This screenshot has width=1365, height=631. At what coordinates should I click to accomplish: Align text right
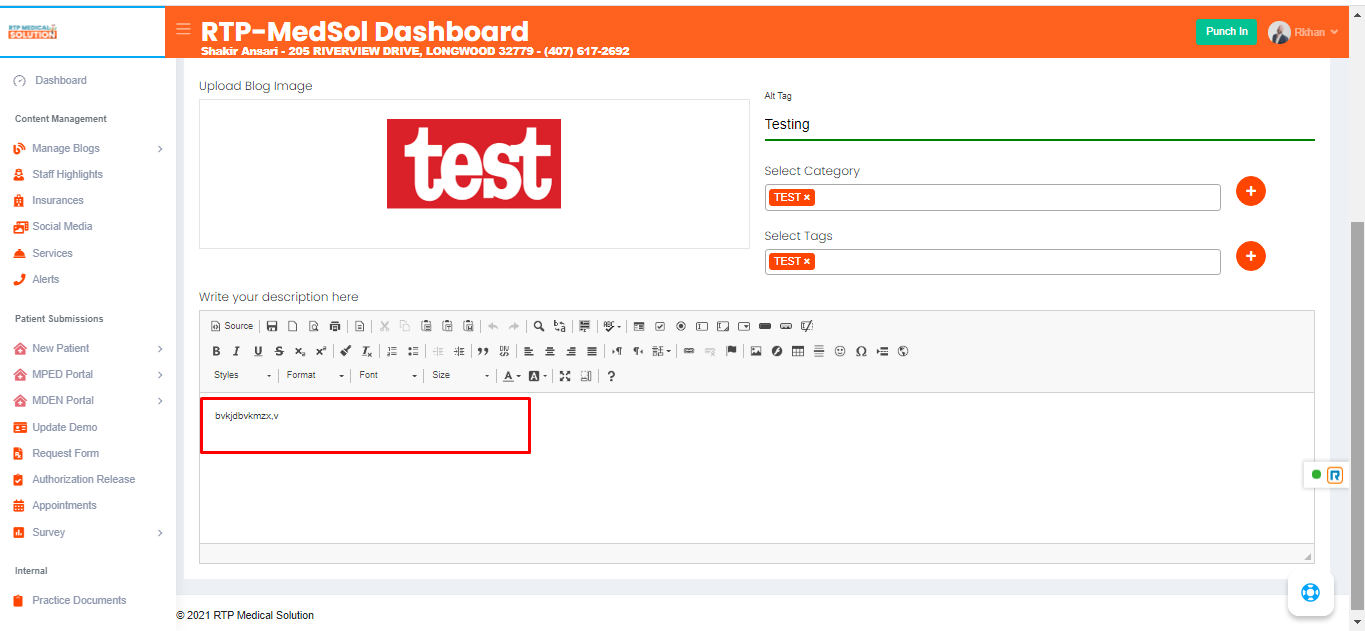(x=571, y=351)
